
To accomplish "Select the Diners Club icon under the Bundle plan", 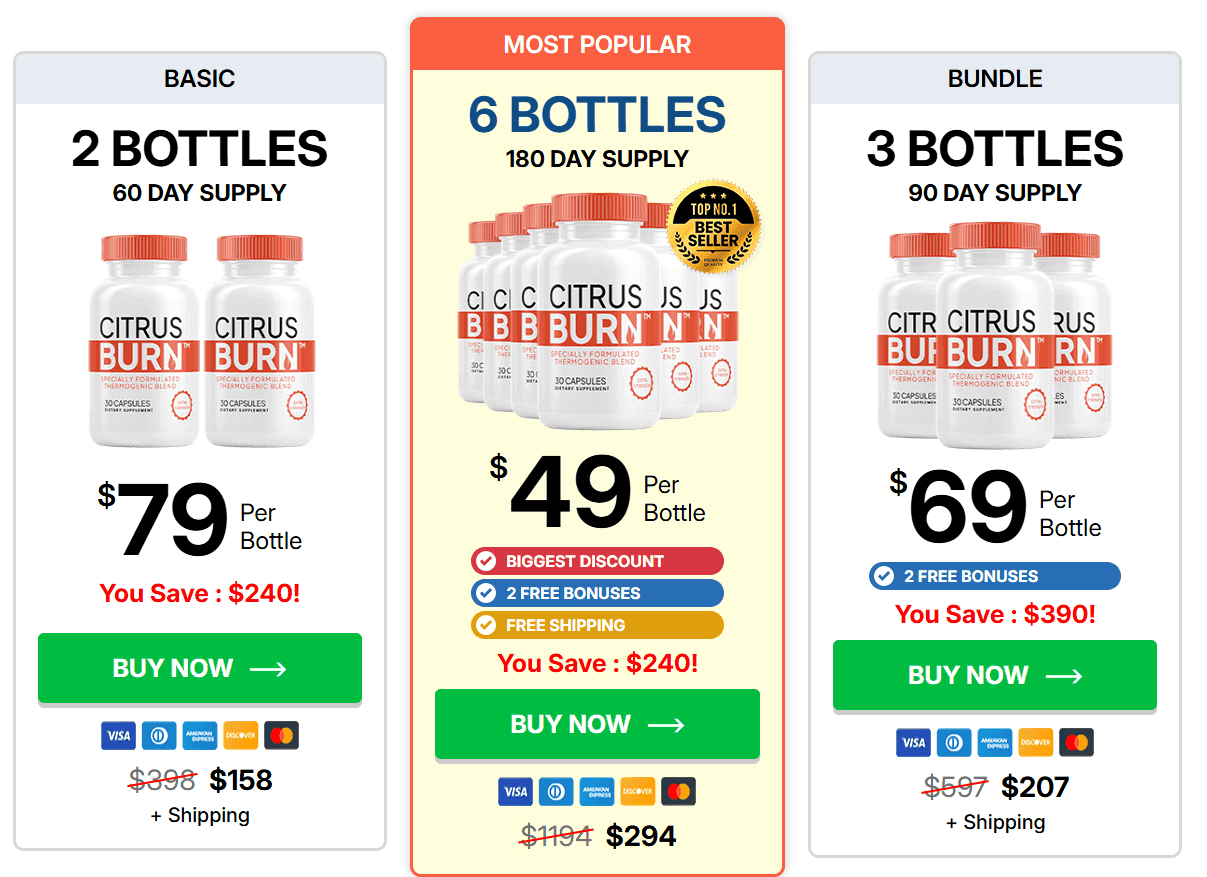I will coord(953,742).
